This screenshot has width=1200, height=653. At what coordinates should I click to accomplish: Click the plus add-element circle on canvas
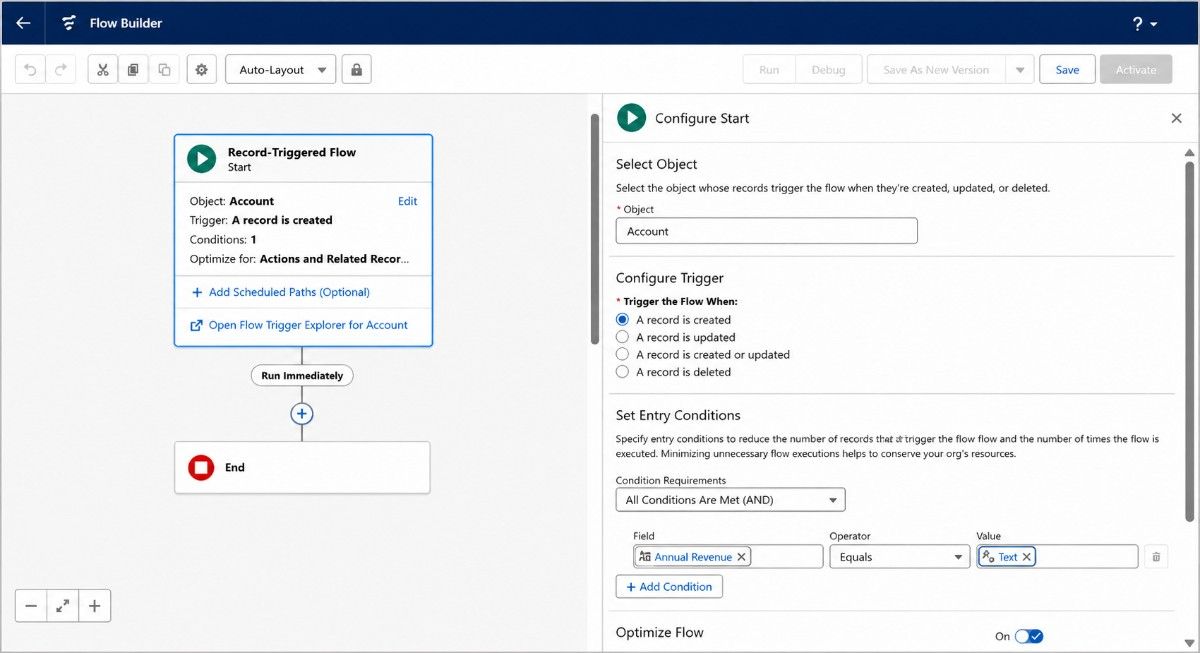point(302,414)
